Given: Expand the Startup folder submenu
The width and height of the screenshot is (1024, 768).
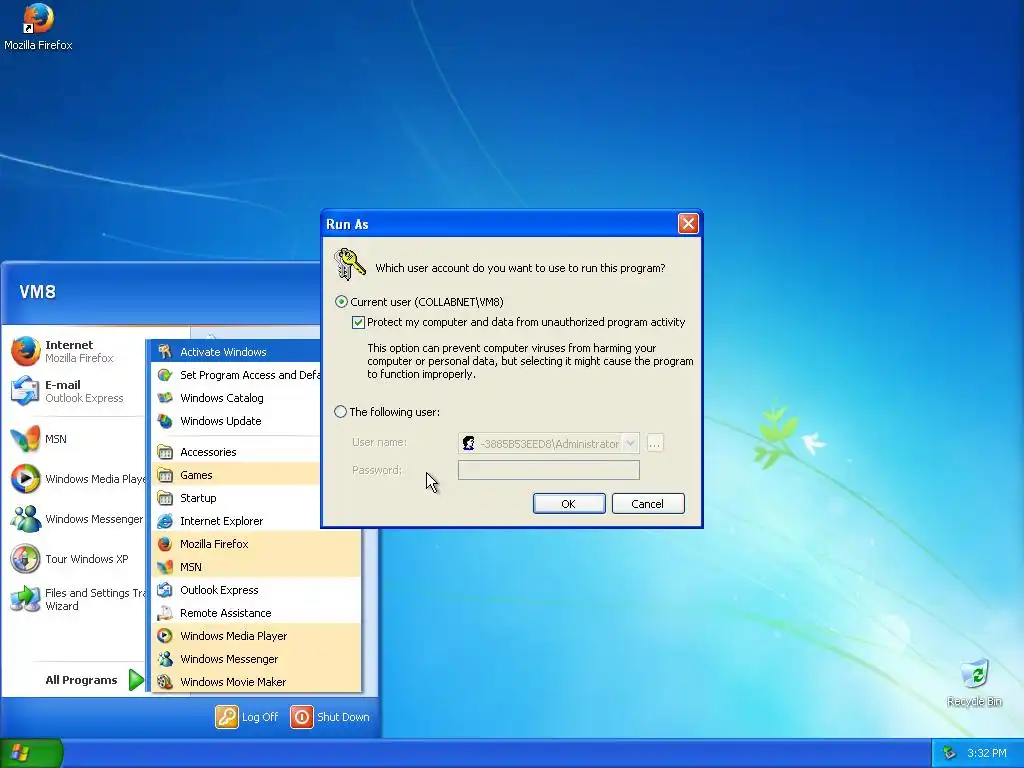Looking at the screenshot, I should pos(236,498).
